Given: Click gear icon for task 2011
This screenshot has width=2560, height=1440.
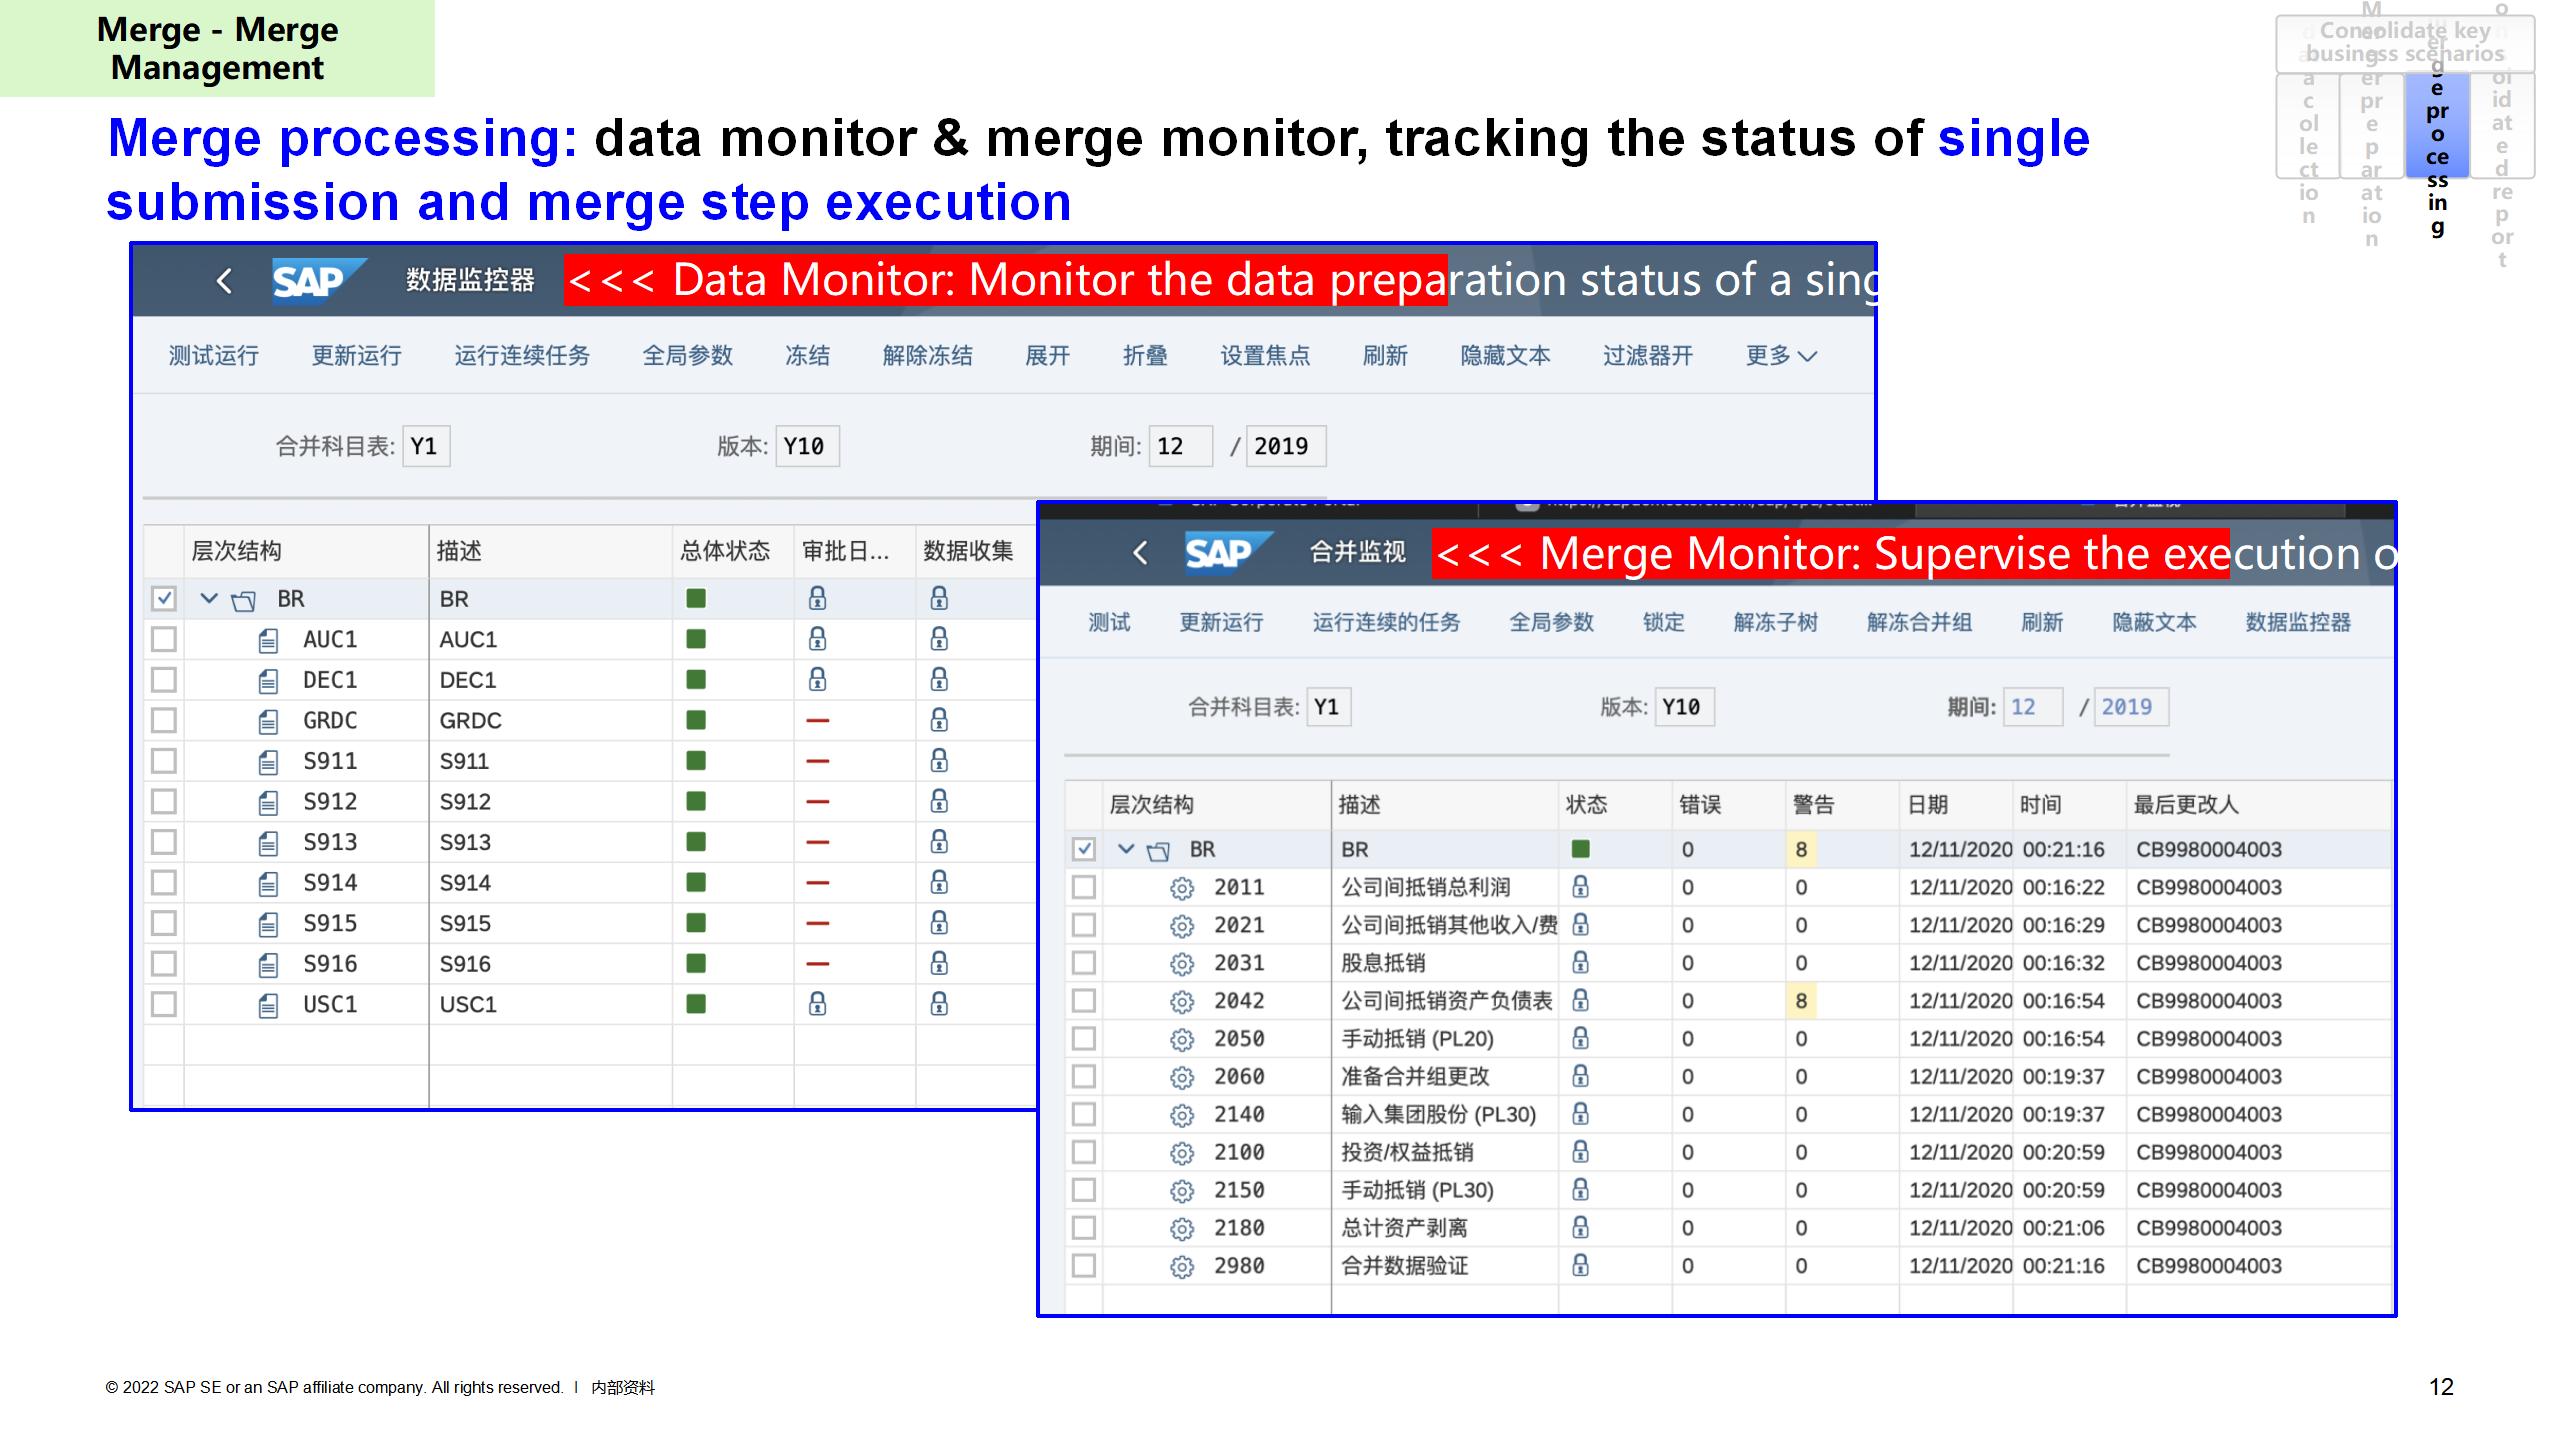Looking at the screenshot, I should [1182, 888].
